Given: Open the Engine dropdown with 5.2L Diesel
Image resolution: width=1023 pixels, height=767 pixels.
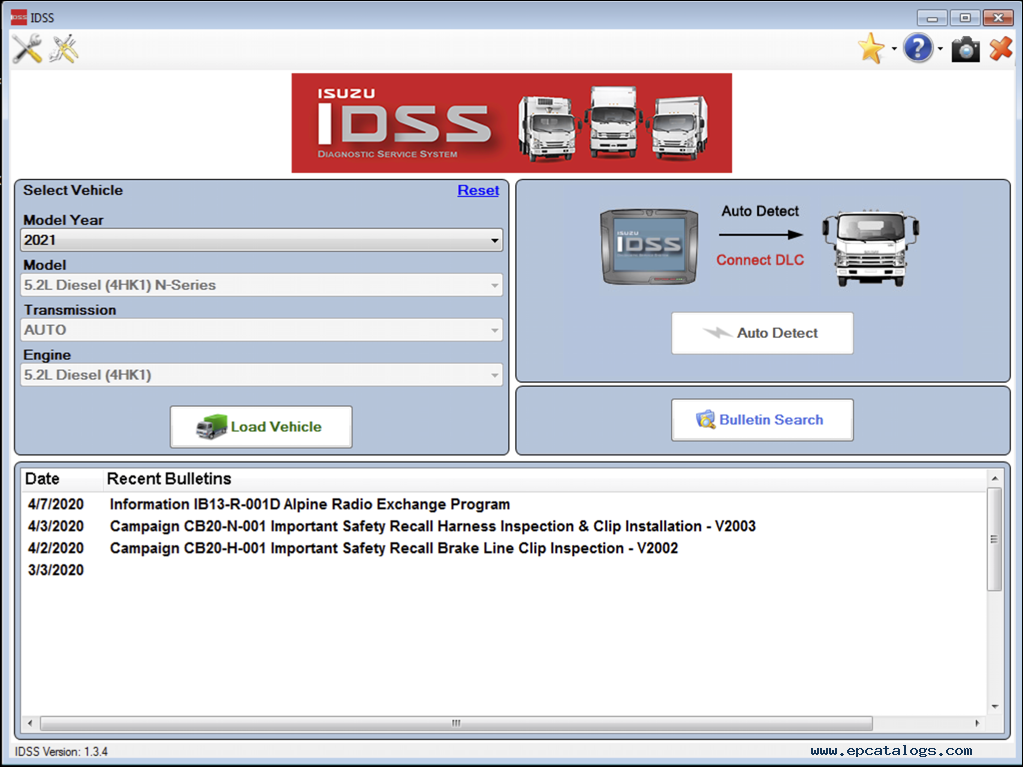Looking at the screenshot, I should (x=262, y=375).
